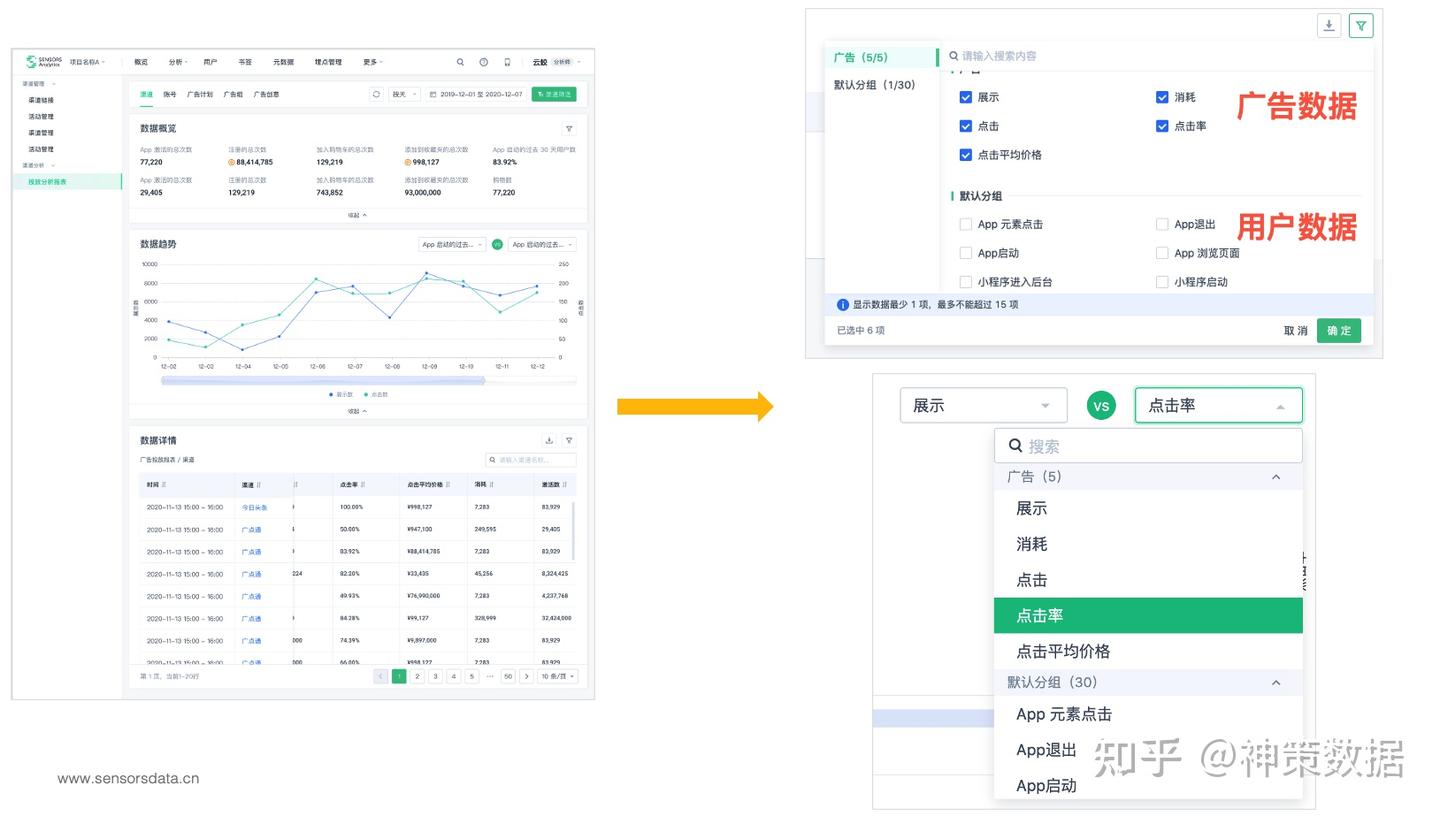Open the 埋点管理 menu in top navigation
1440x816 pixels.
point(328,62)
